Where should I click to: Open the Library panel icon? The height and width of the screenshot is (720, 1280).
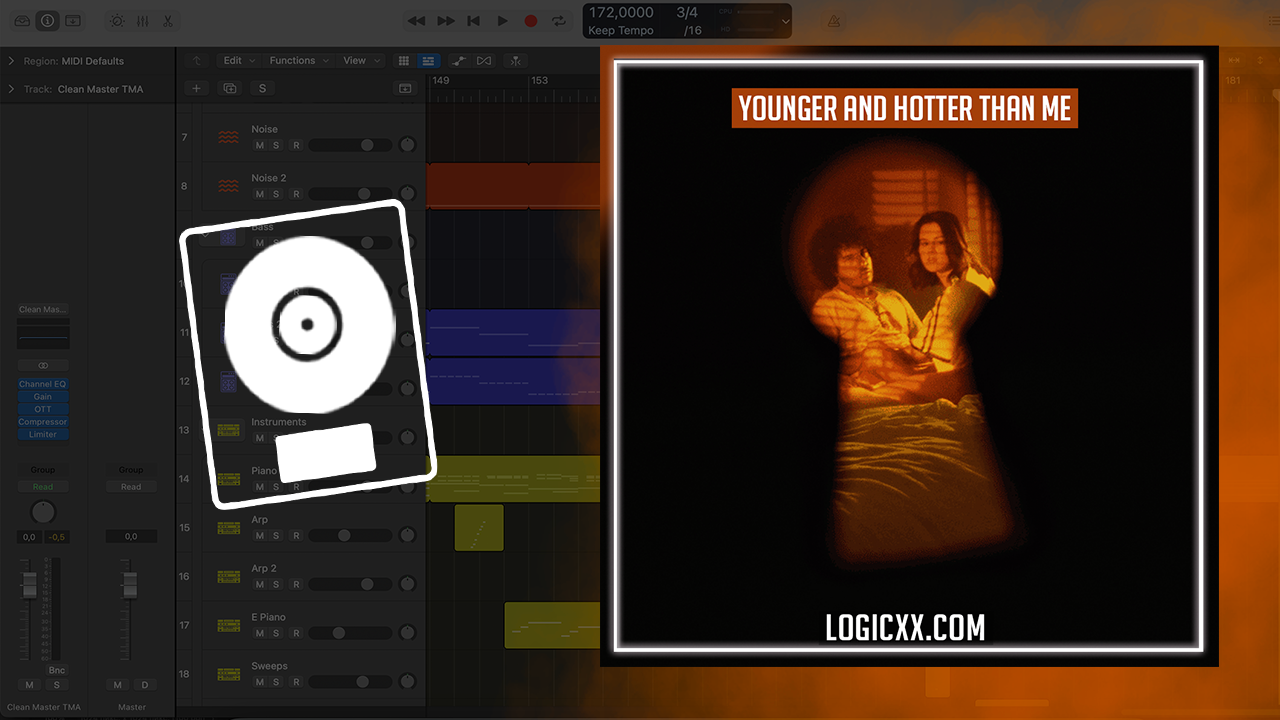click(x=22, y=20)
